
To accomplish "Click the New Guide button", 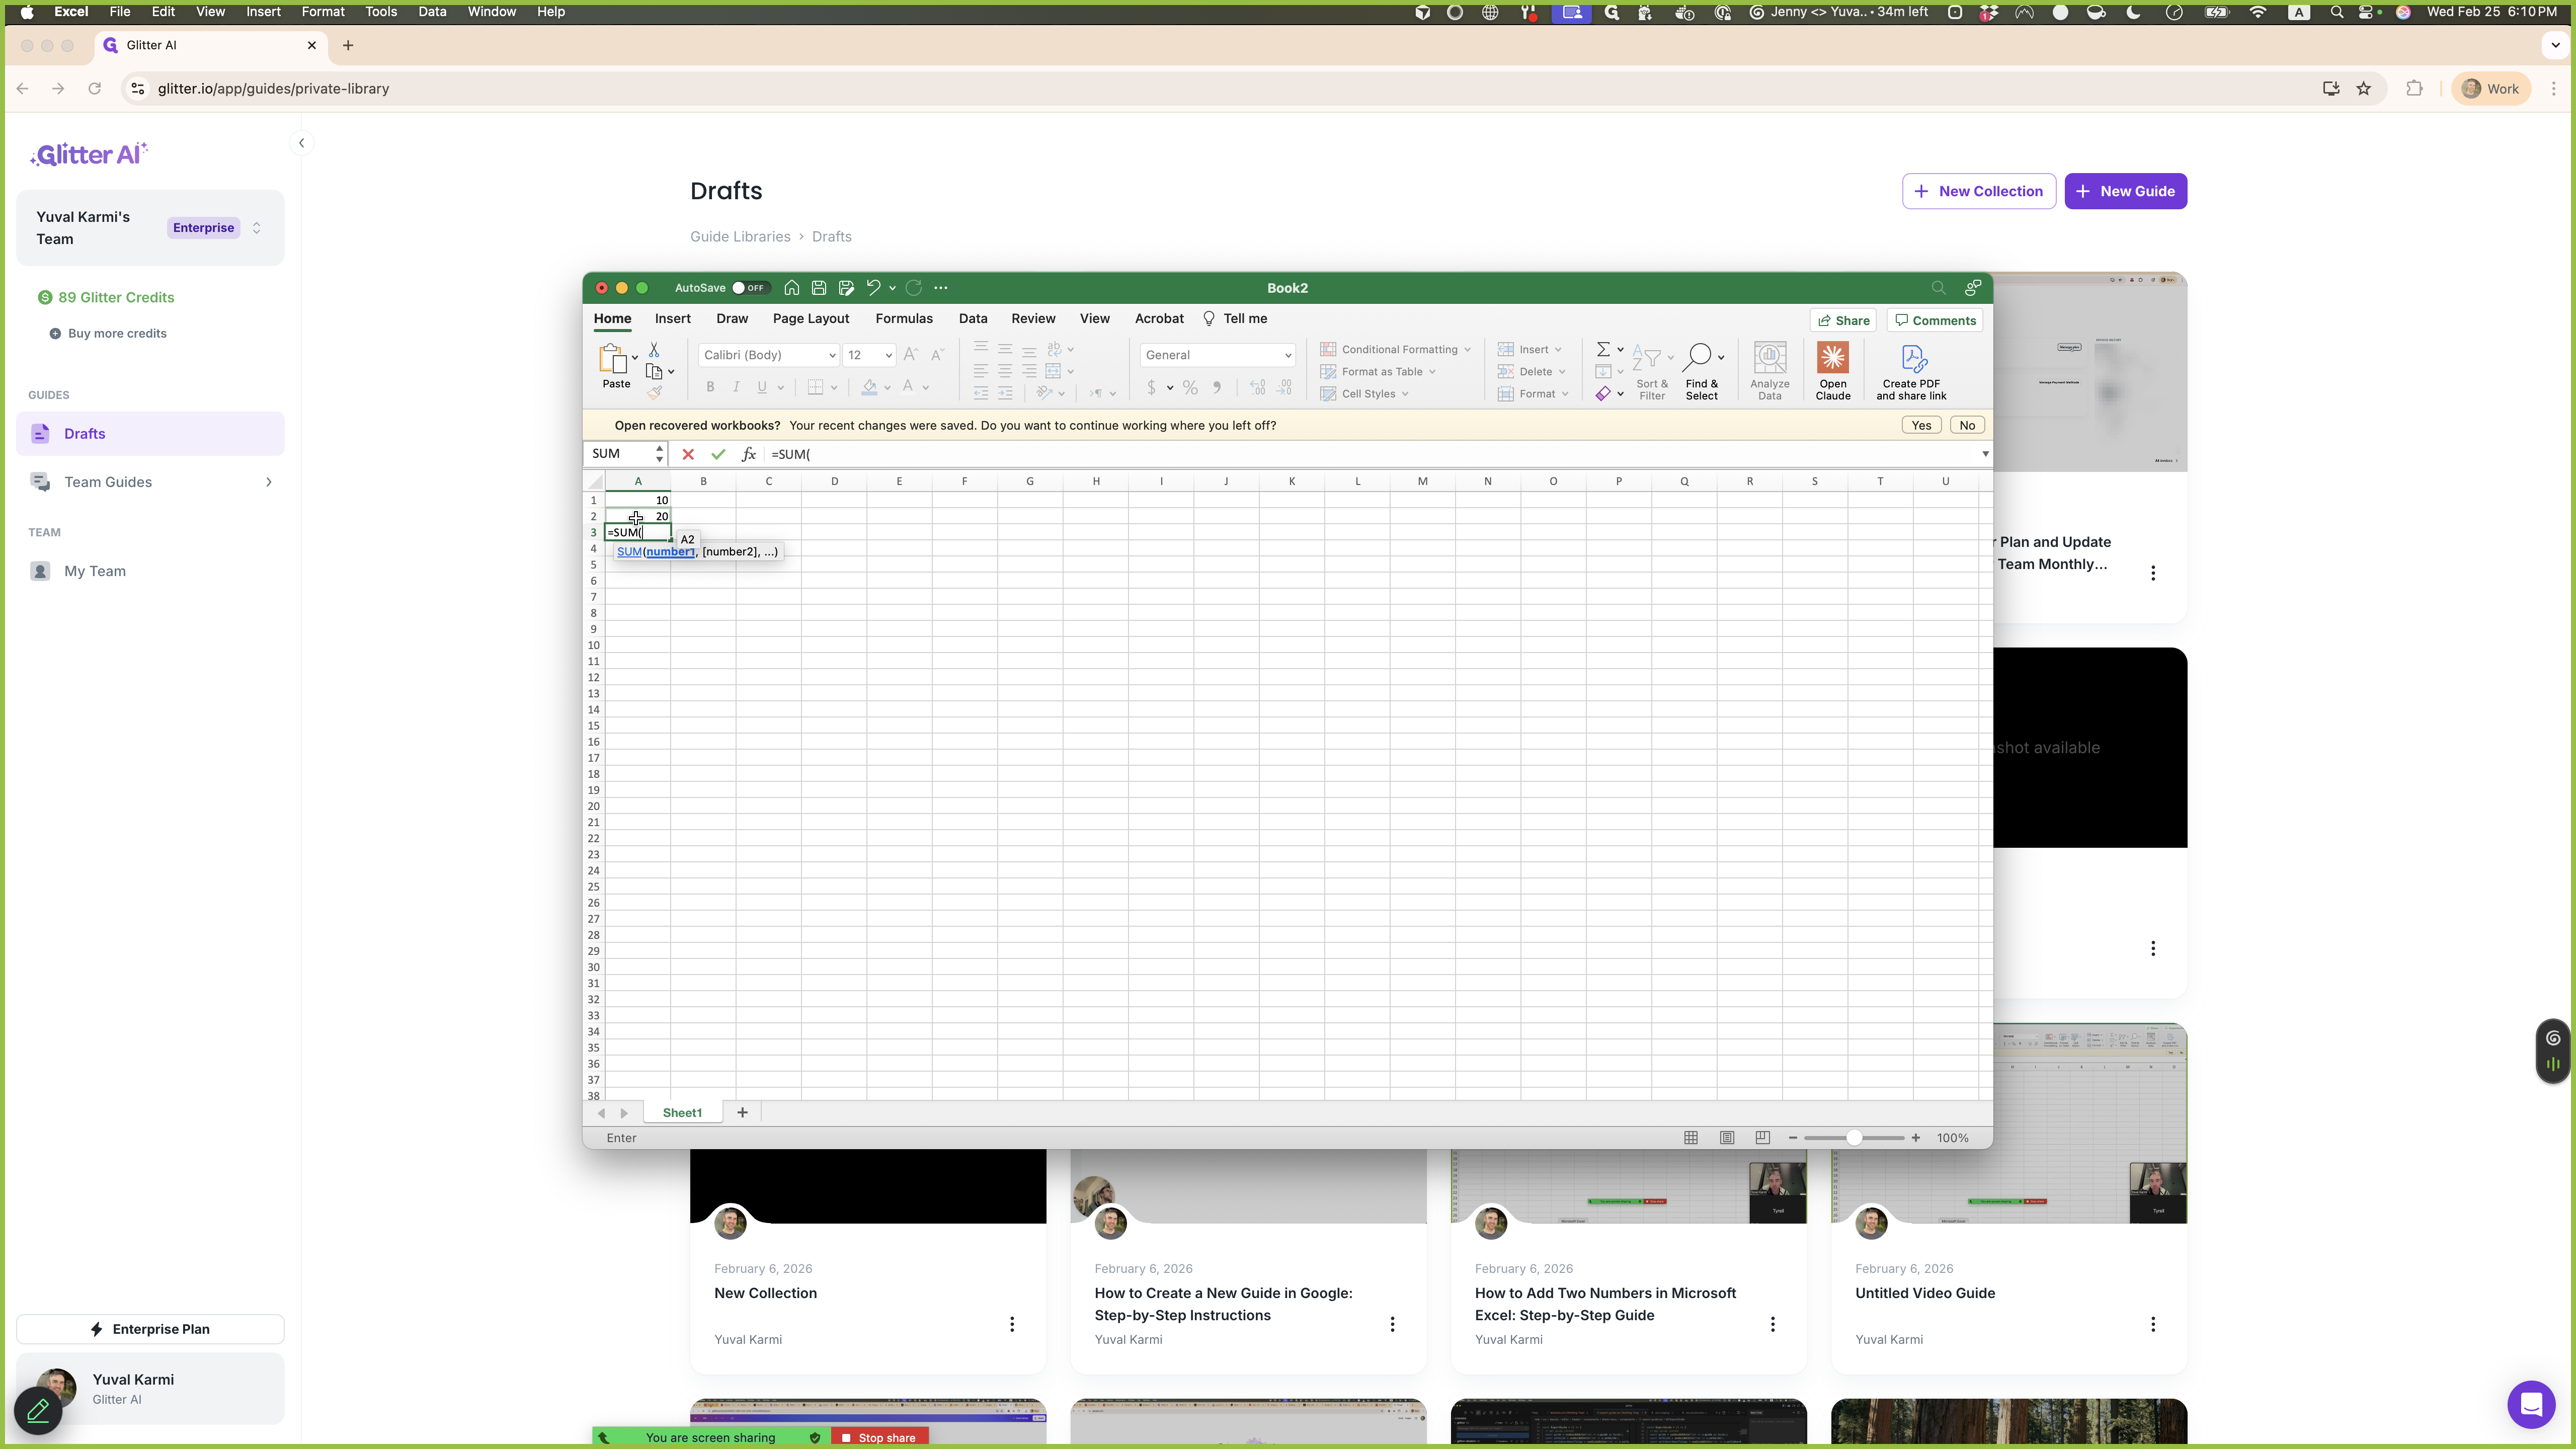I will [2125, 191].
